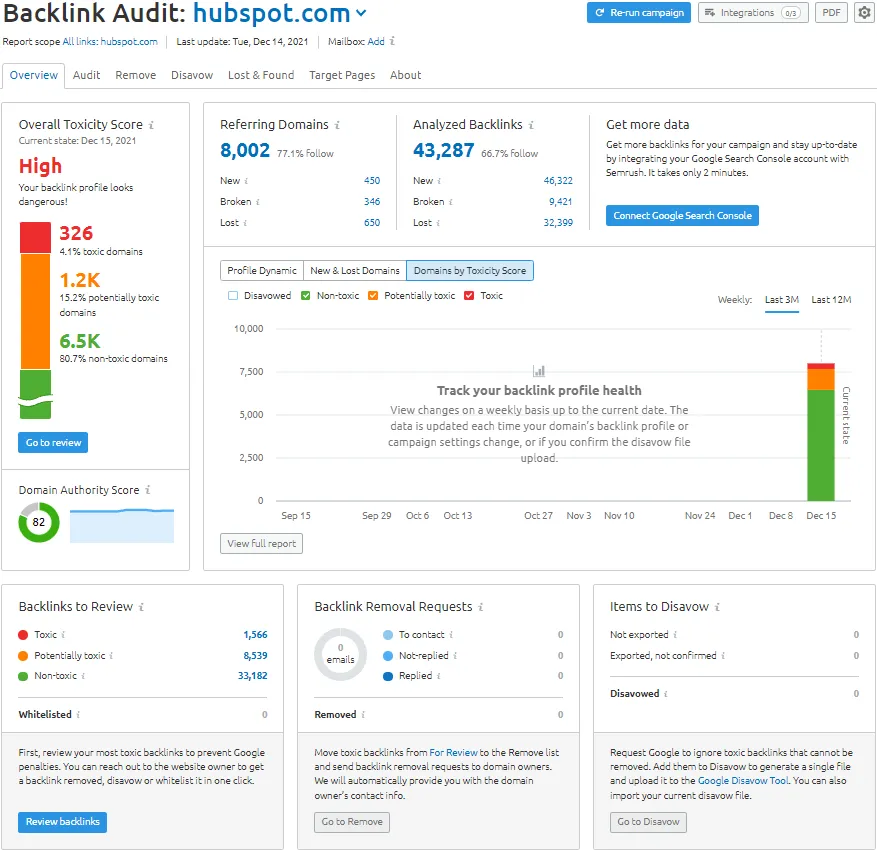Expand the hubspot.com domain dropdown
The width and height of the screenshot is (877, 850).
coord(361,13)
